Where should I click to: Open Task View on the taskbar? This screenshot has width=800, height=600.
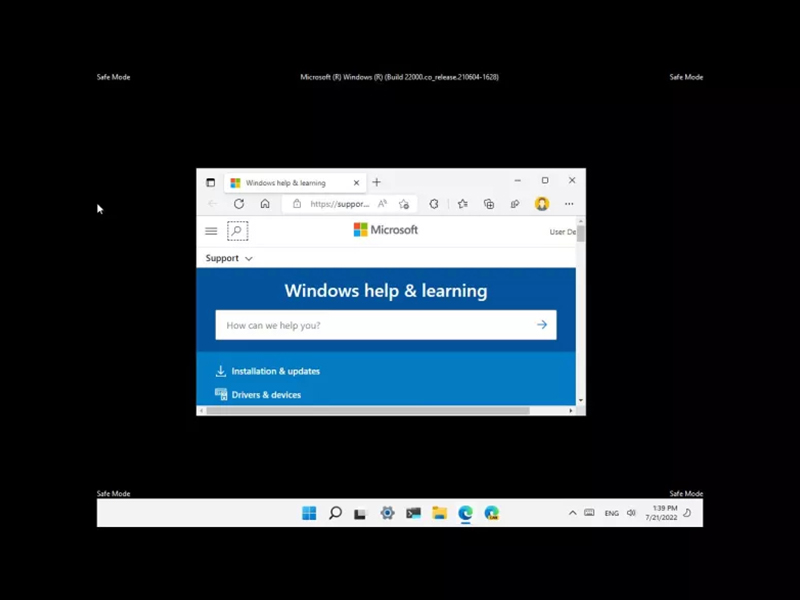click(x=361, y=513)
